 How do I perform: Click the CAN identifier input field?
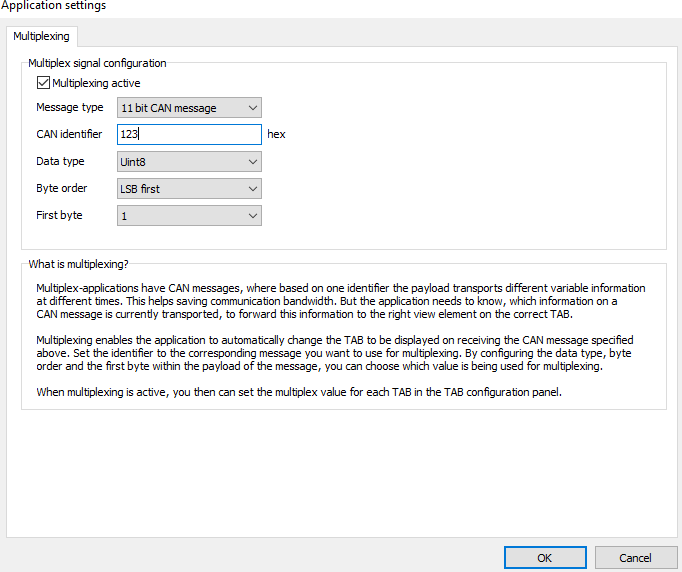[189, 134]
